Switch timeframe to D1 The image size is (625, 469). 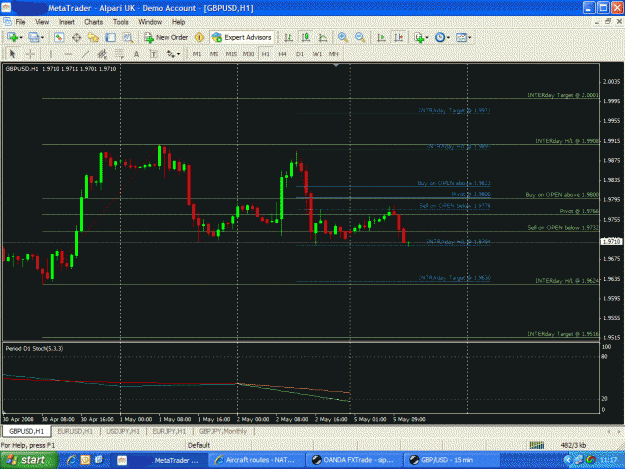click(x=299, y=54)
